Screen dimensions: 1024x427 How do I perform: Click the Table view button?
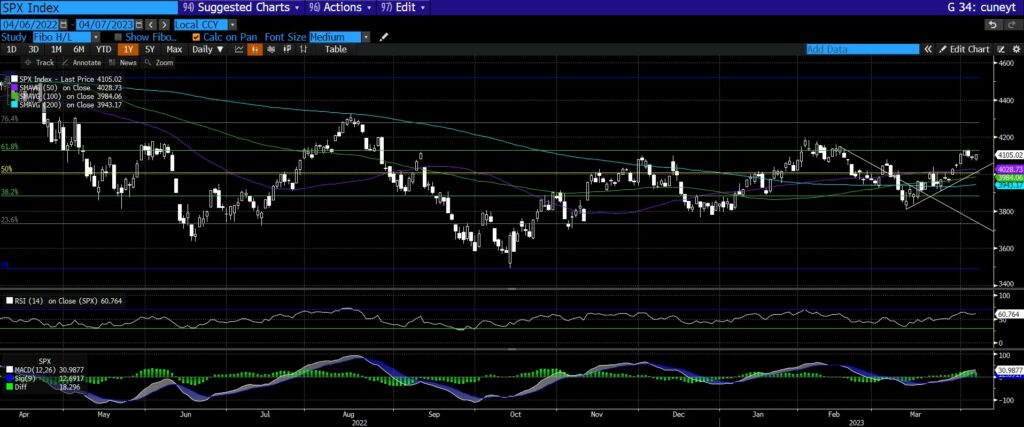coord(335,49)
